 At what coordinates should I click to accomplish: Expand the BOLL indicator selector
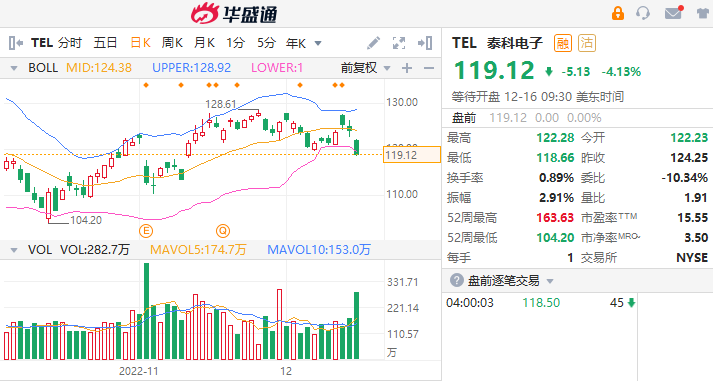14,69
